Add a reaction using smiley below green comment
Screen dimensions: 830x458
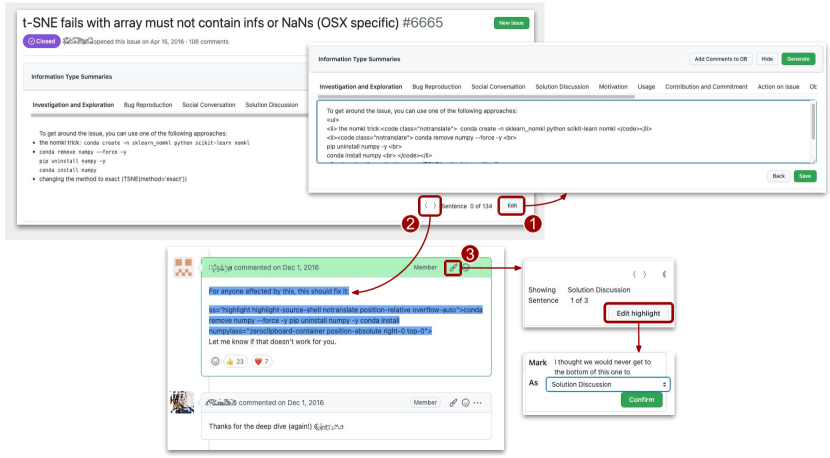(x=215, y=361)
